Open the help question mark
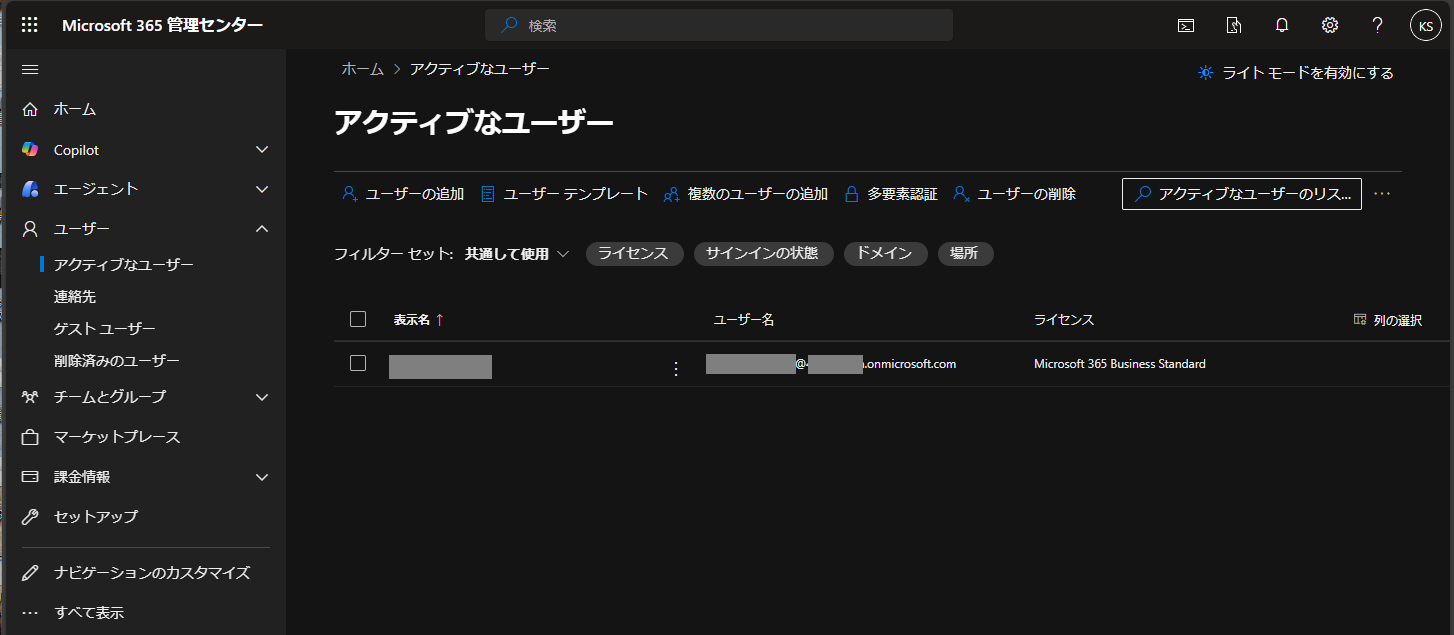This screenshot has height=635, width=1454. [x=1377, y=26]
